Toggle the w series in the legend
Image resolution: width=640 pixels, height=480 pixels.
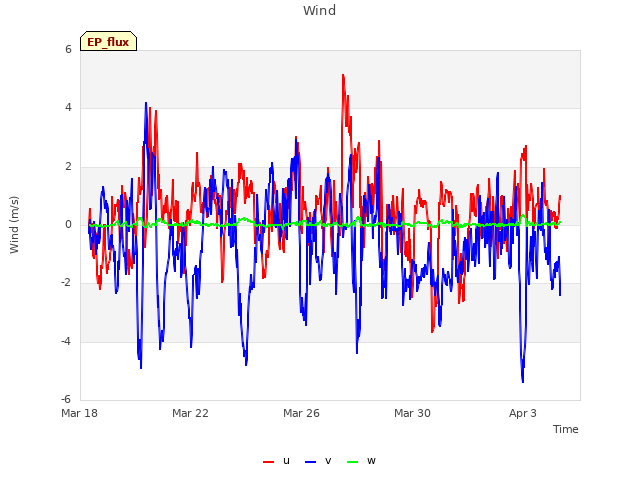click(361, 461)
